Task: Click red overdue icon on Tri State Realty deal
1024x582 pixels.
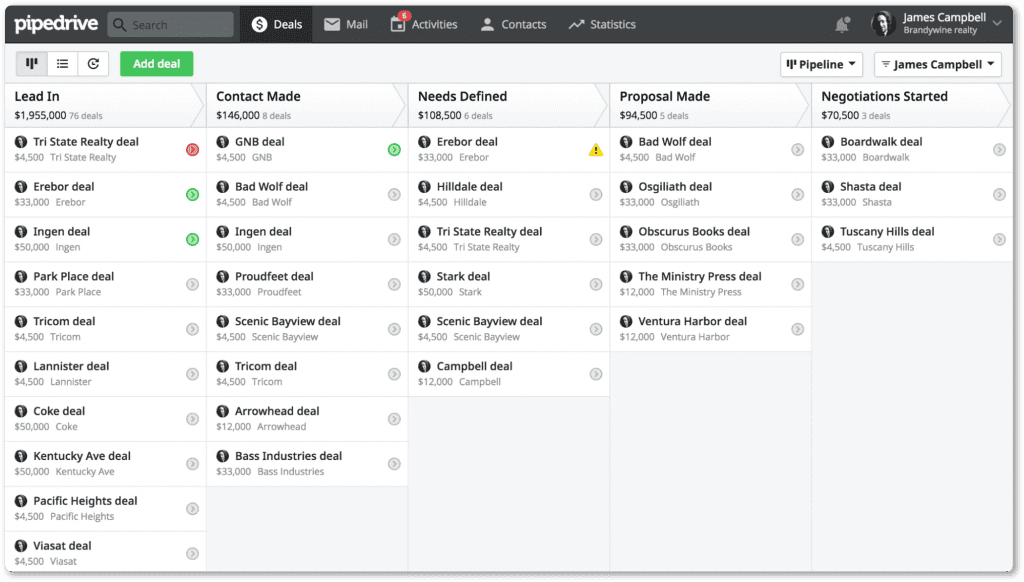Action: (x=192, y=150)
